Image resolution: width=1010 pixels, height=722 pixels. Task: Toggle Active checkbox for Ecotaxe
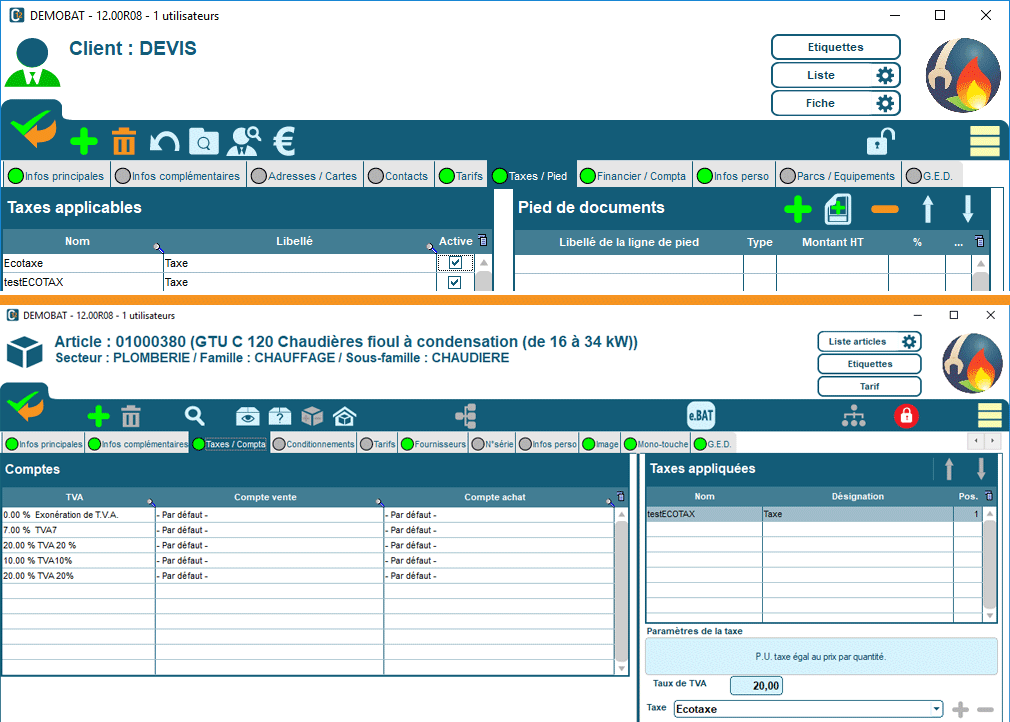coord(455,263)
